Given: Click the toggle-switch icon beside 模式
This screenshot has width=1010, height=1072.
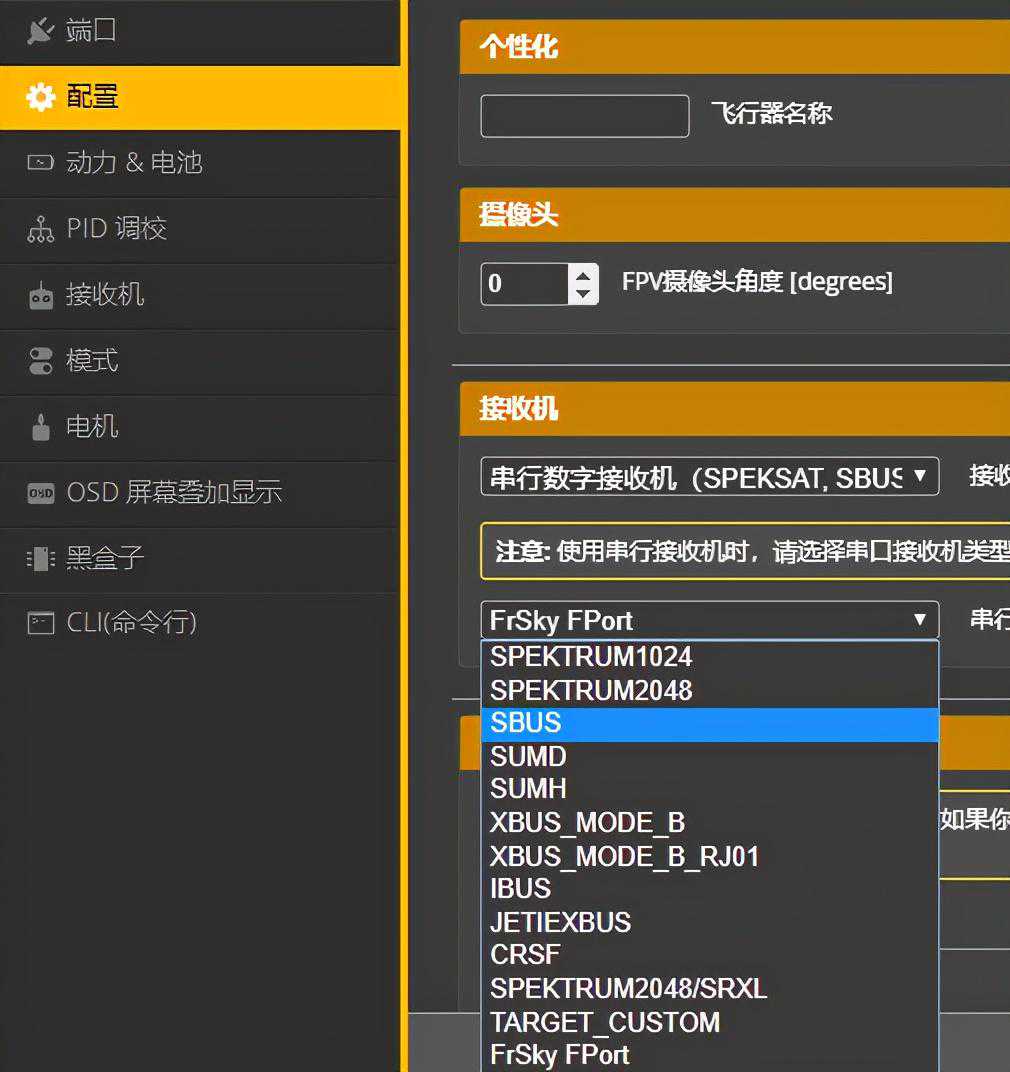Looking at the screenshot, I should click(x=40, y=361).
